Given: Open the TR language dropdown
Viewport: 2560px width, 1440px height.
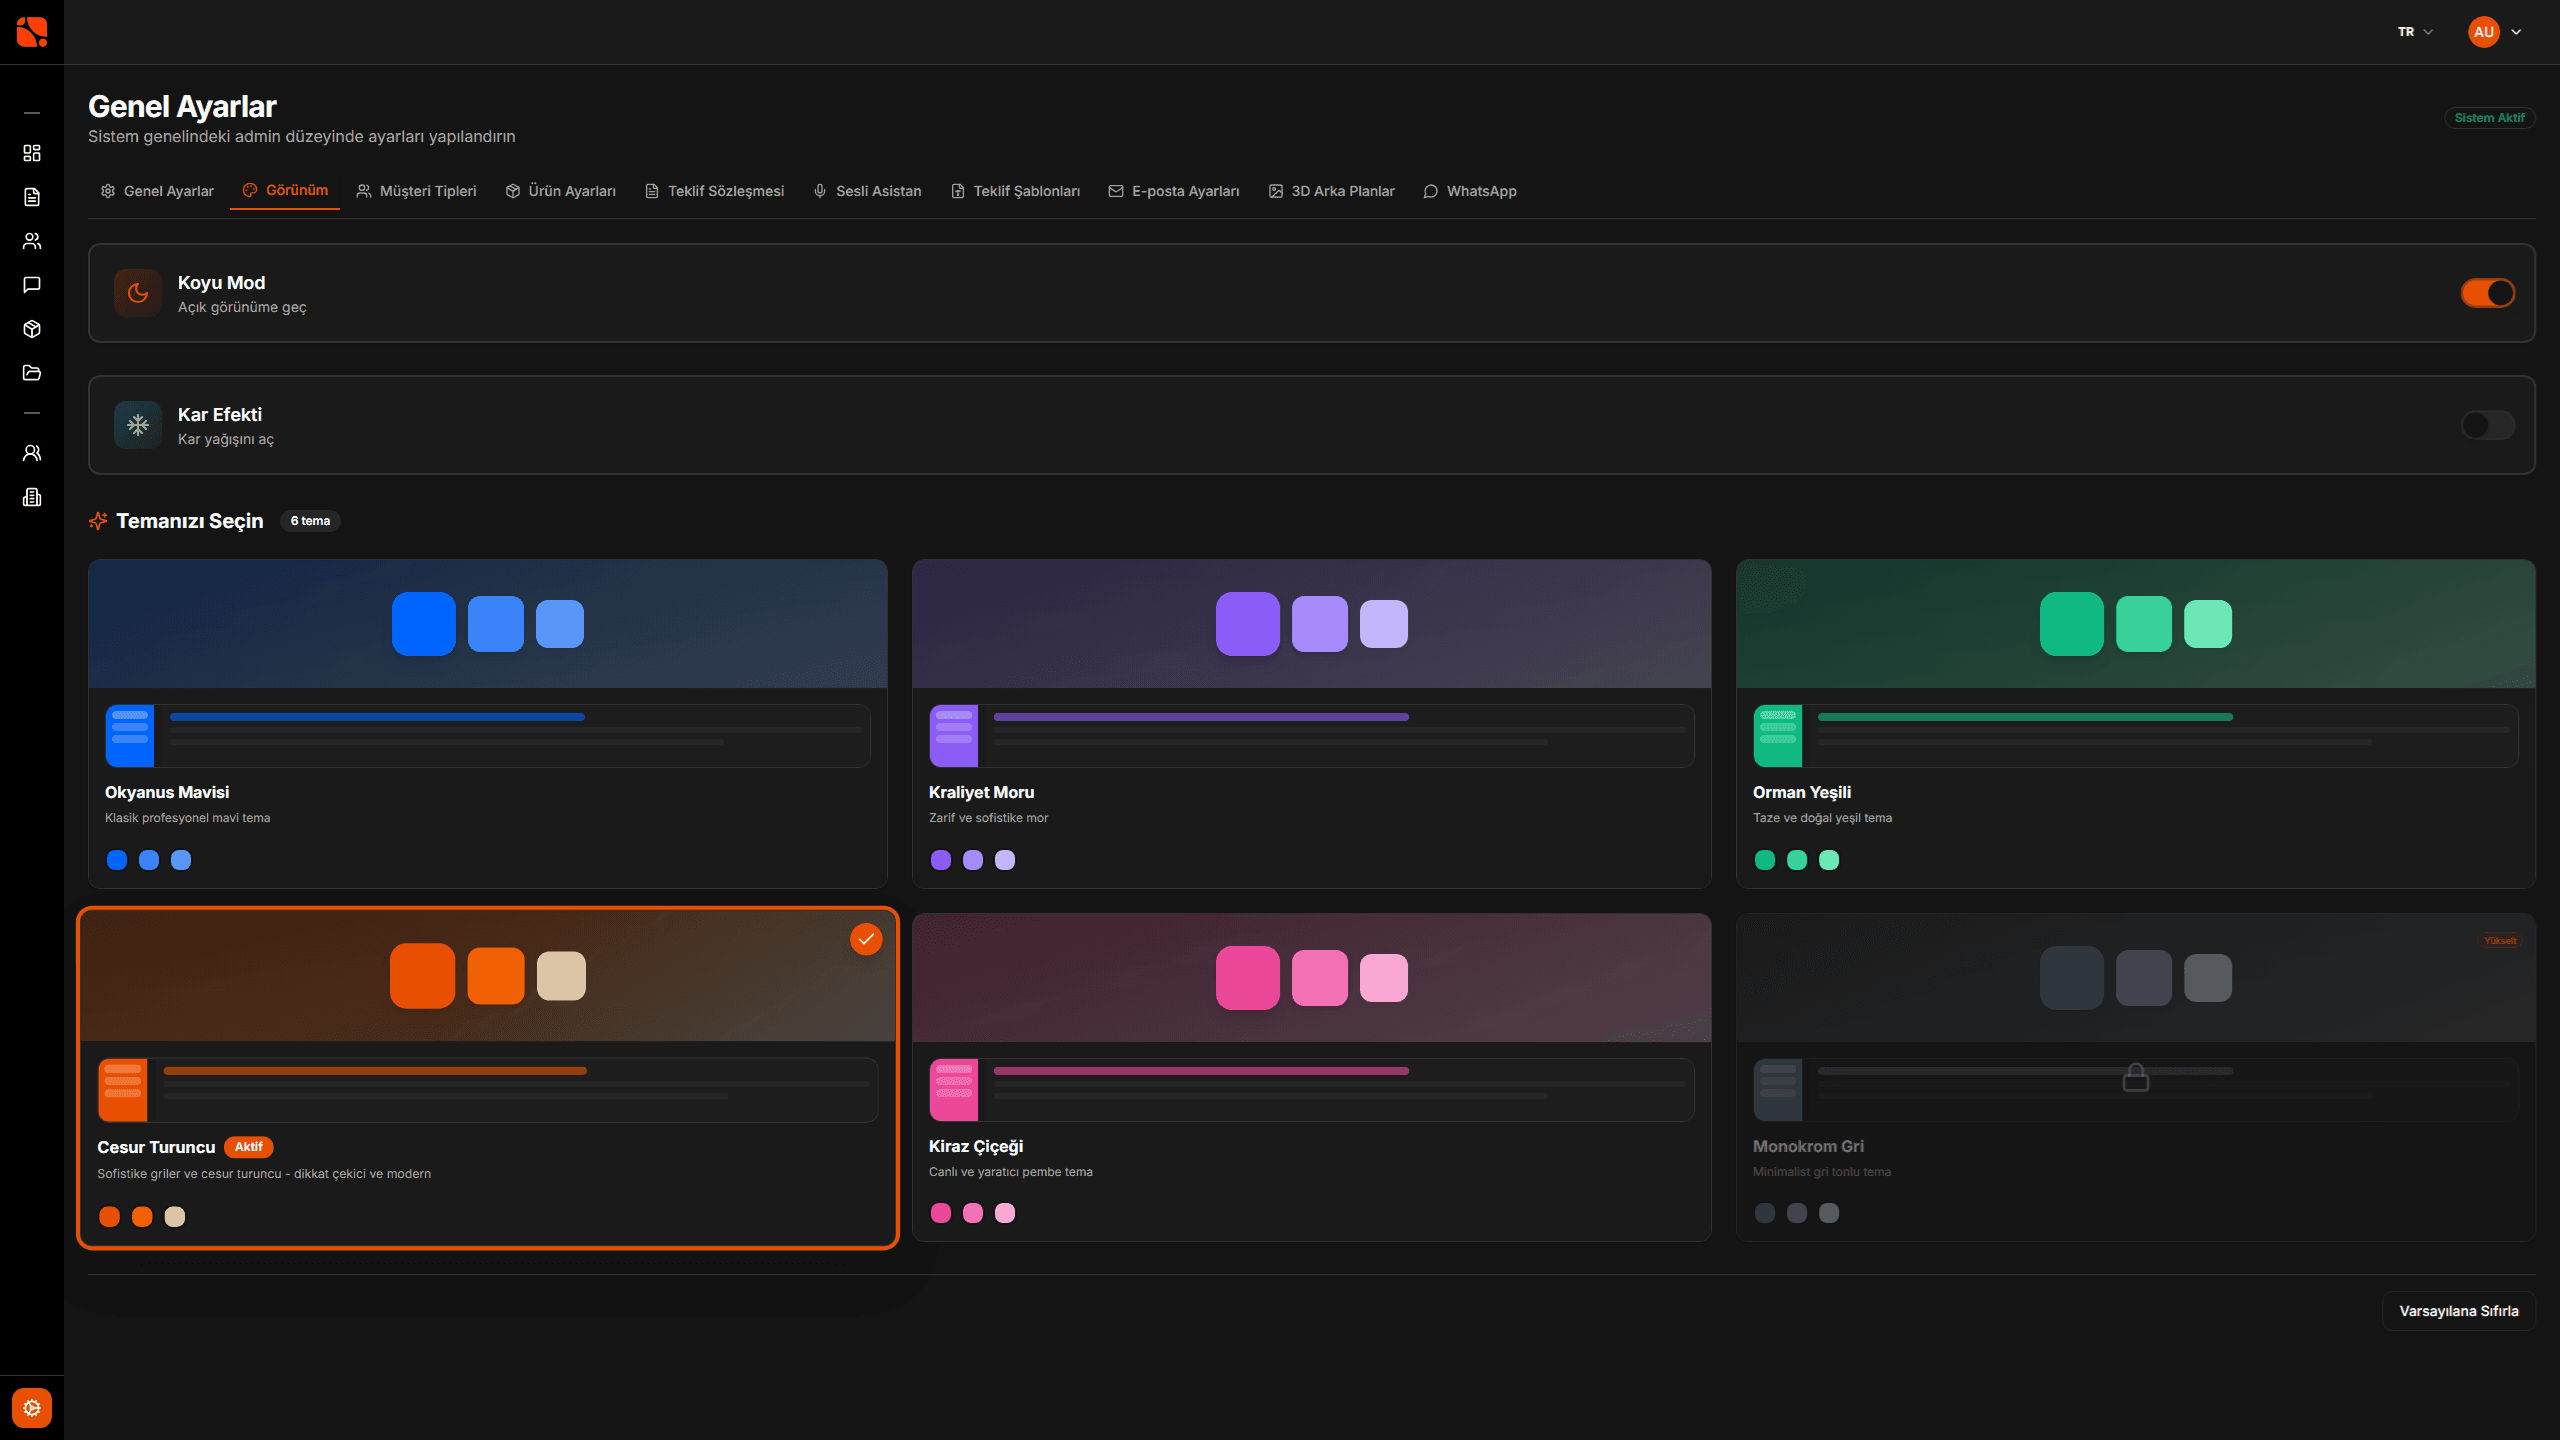Looking at the screenshot, I should (2414, 32).
